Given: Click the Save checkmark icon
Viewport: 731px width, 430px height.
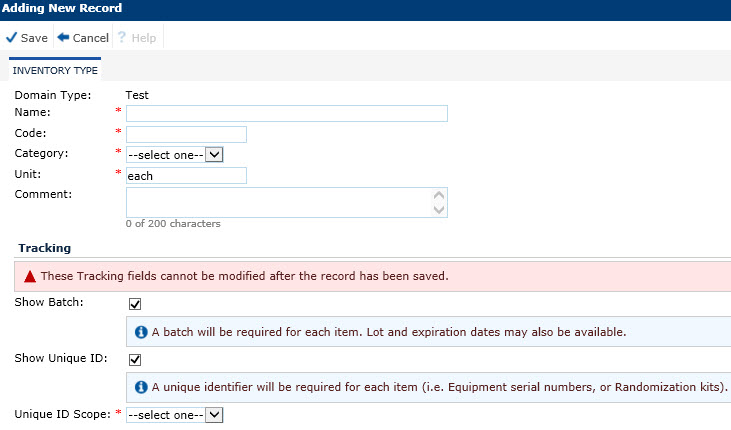Looking at the screenshot, I should click(x=11, y=38).
